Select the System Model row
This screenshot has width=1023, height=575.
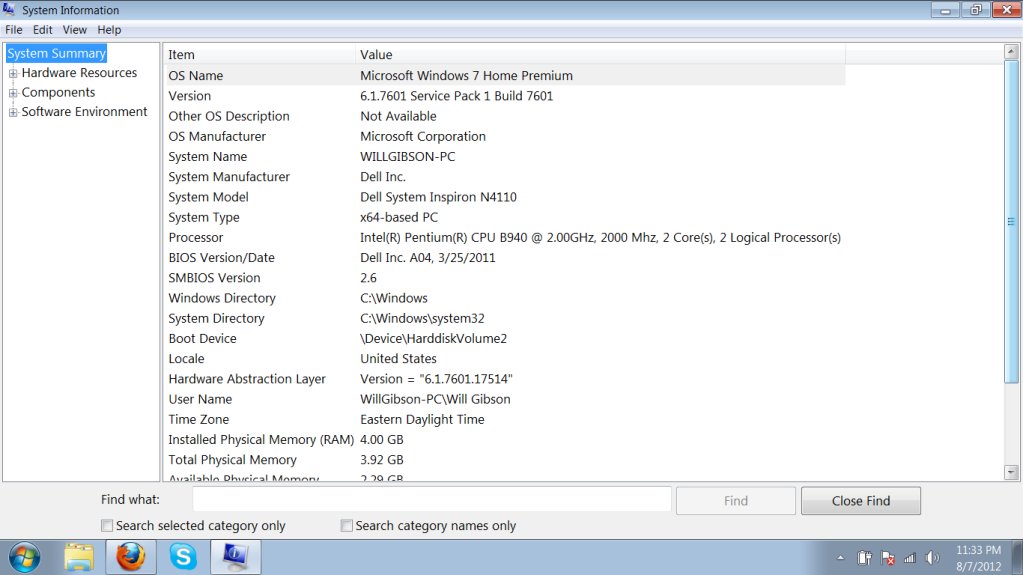point(506,197)
